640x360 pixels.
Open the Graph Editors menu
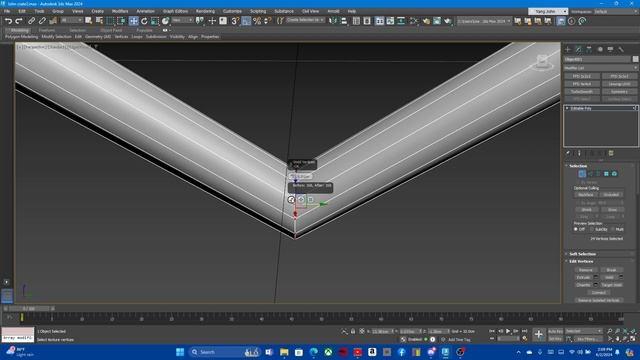coord(176,11)
